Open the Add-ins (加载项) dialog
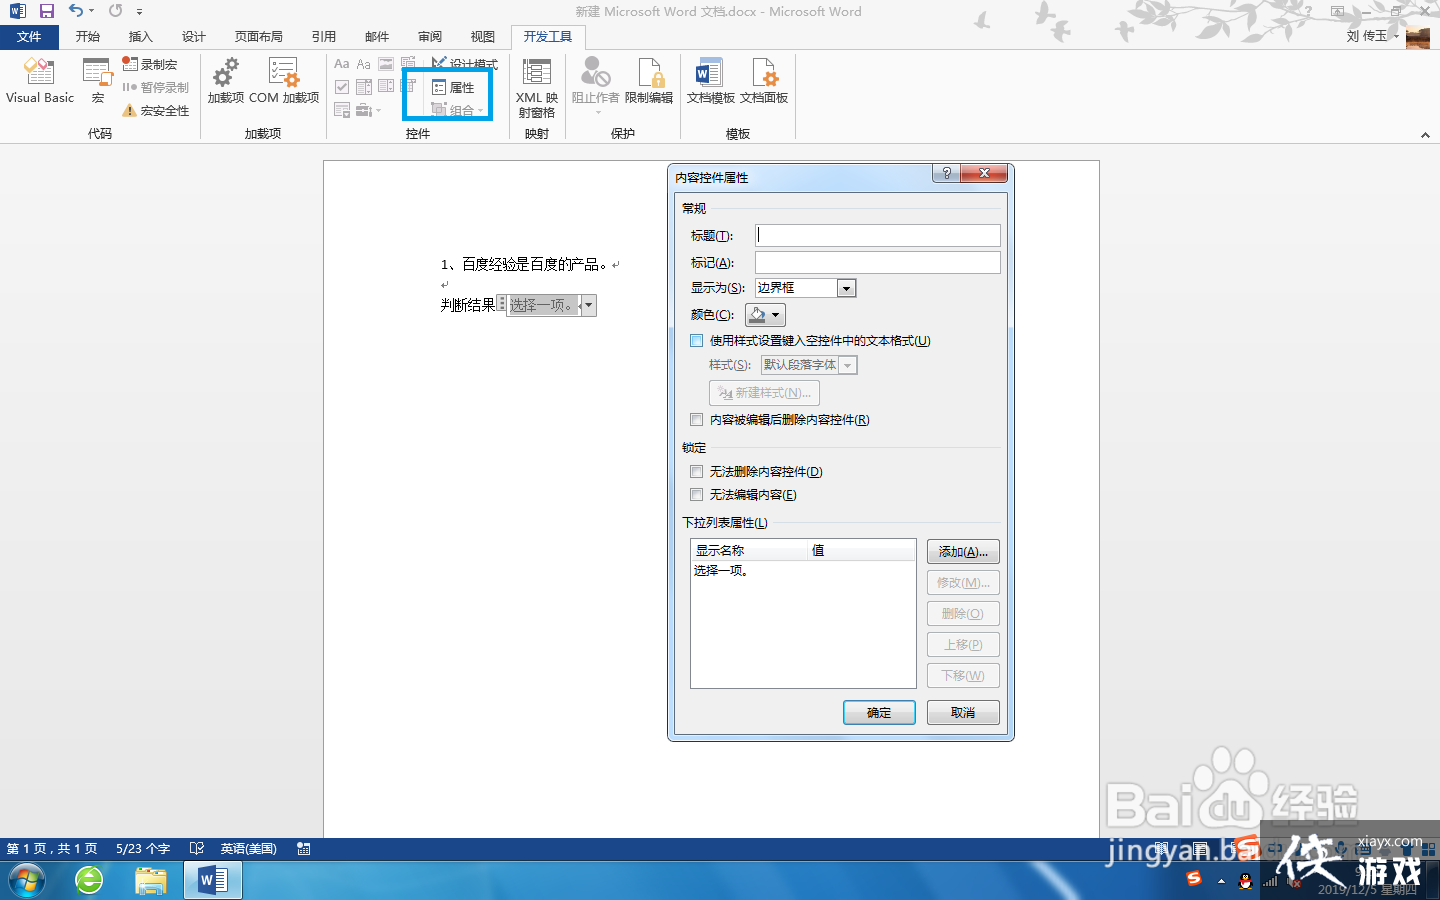This screenshot has width=1440, height=900. click(x=226, y=80)
